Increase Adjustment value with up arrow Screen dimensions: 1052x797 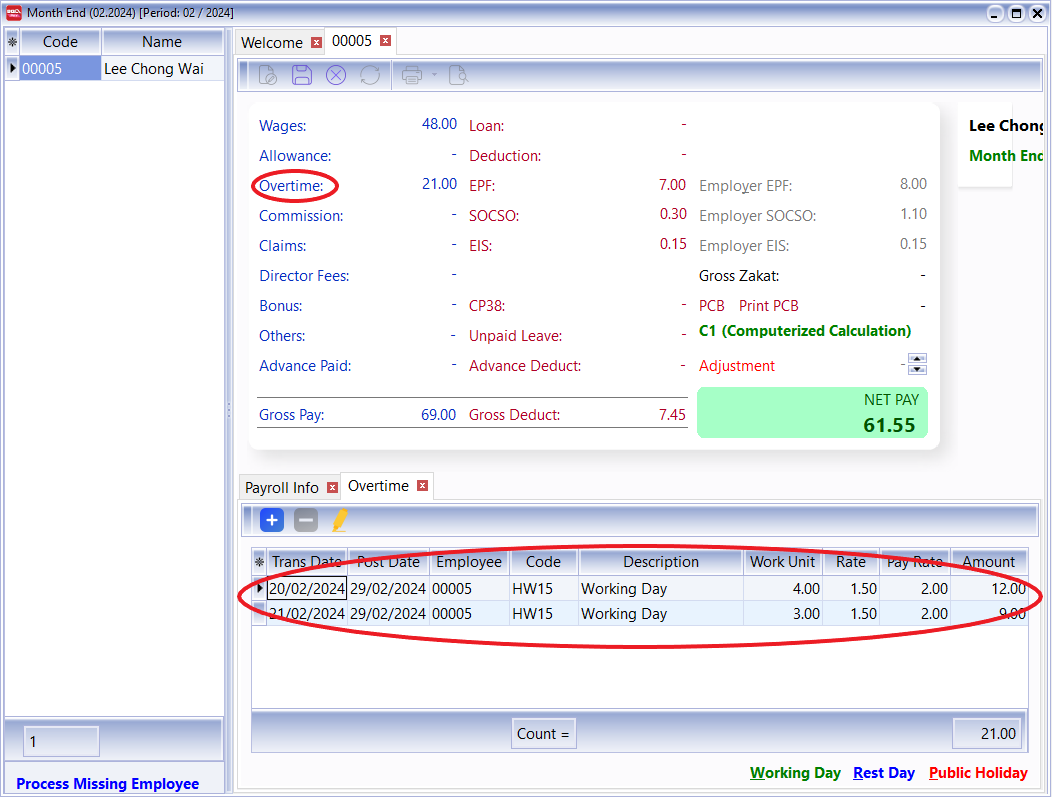(x=917, y=359)
